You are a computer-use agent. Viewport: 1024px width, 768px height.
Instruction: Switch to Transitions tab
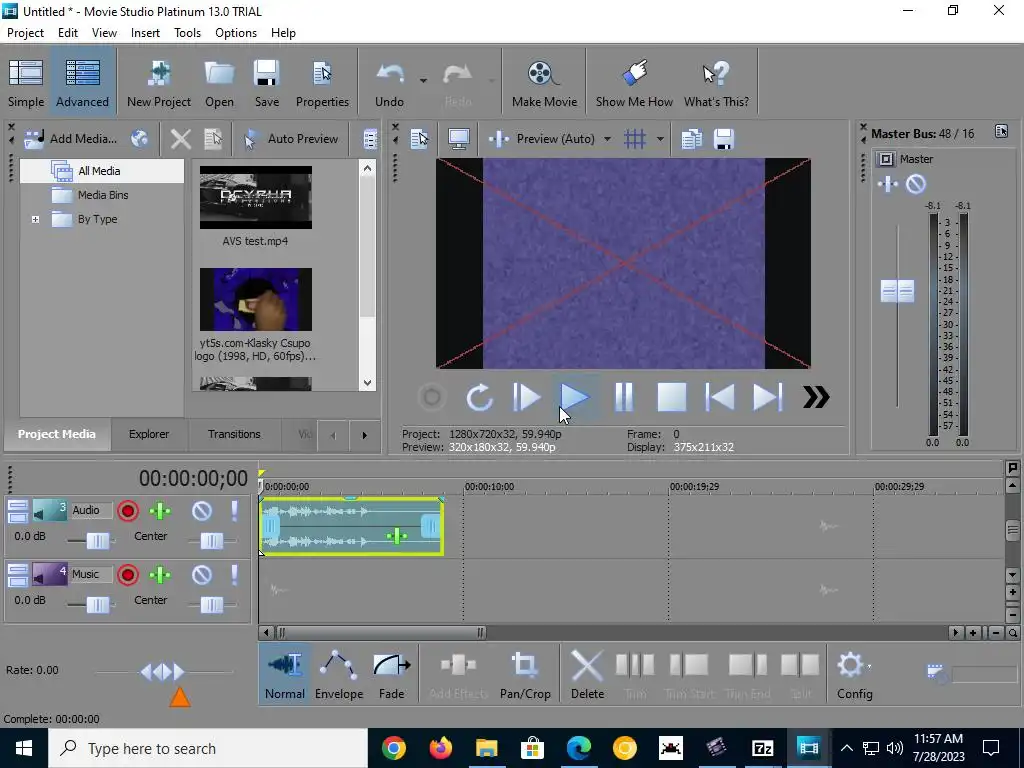(x=234, y=434)
